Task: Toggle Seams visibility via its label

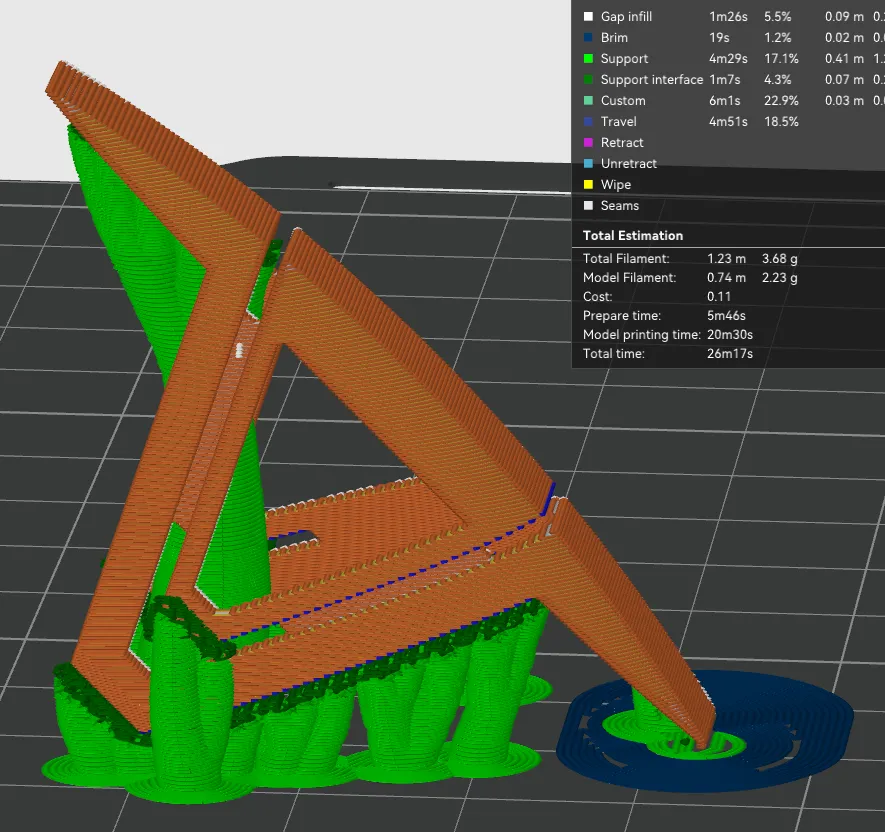Action: click(619, 206)
